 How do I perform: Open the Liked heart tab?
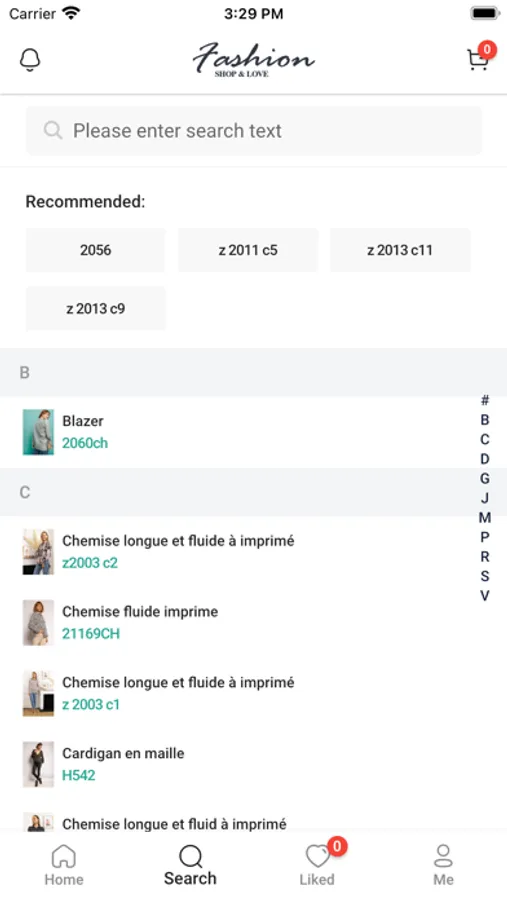tap(317, 865)
